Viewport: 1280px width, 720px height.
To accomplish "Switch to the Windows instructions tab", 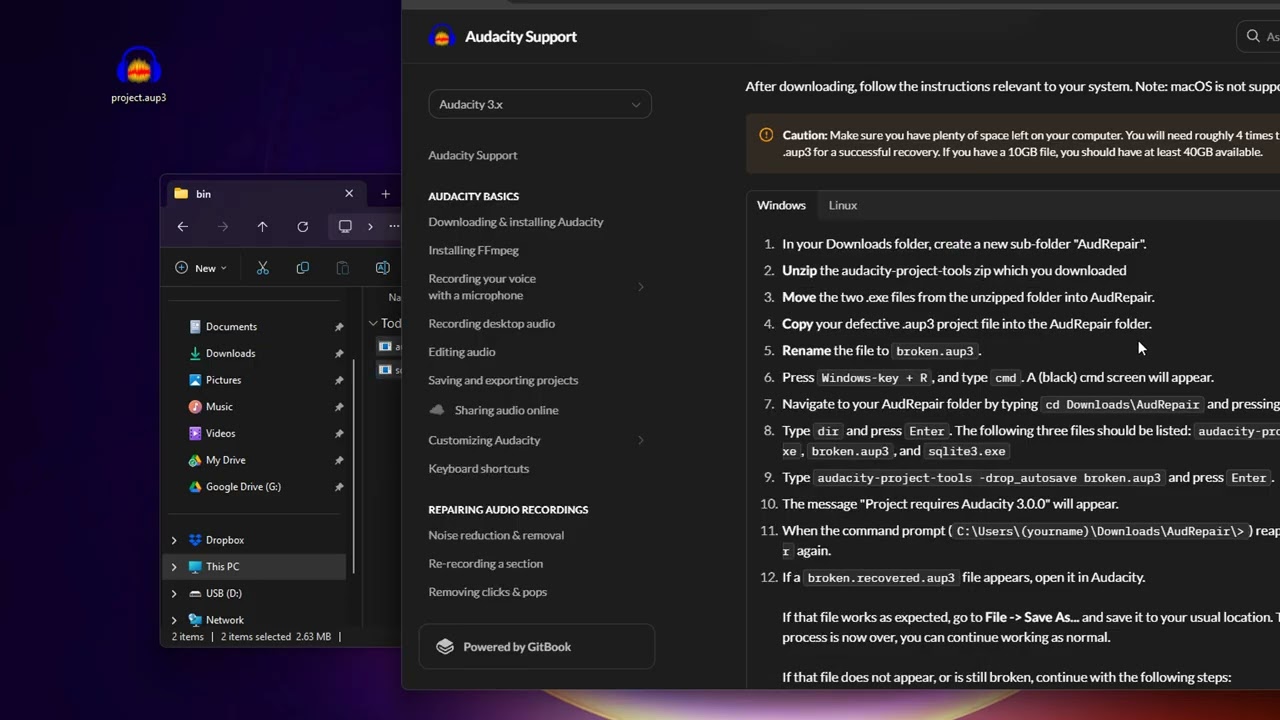I will pyautogui.click(x=781, y=205).
